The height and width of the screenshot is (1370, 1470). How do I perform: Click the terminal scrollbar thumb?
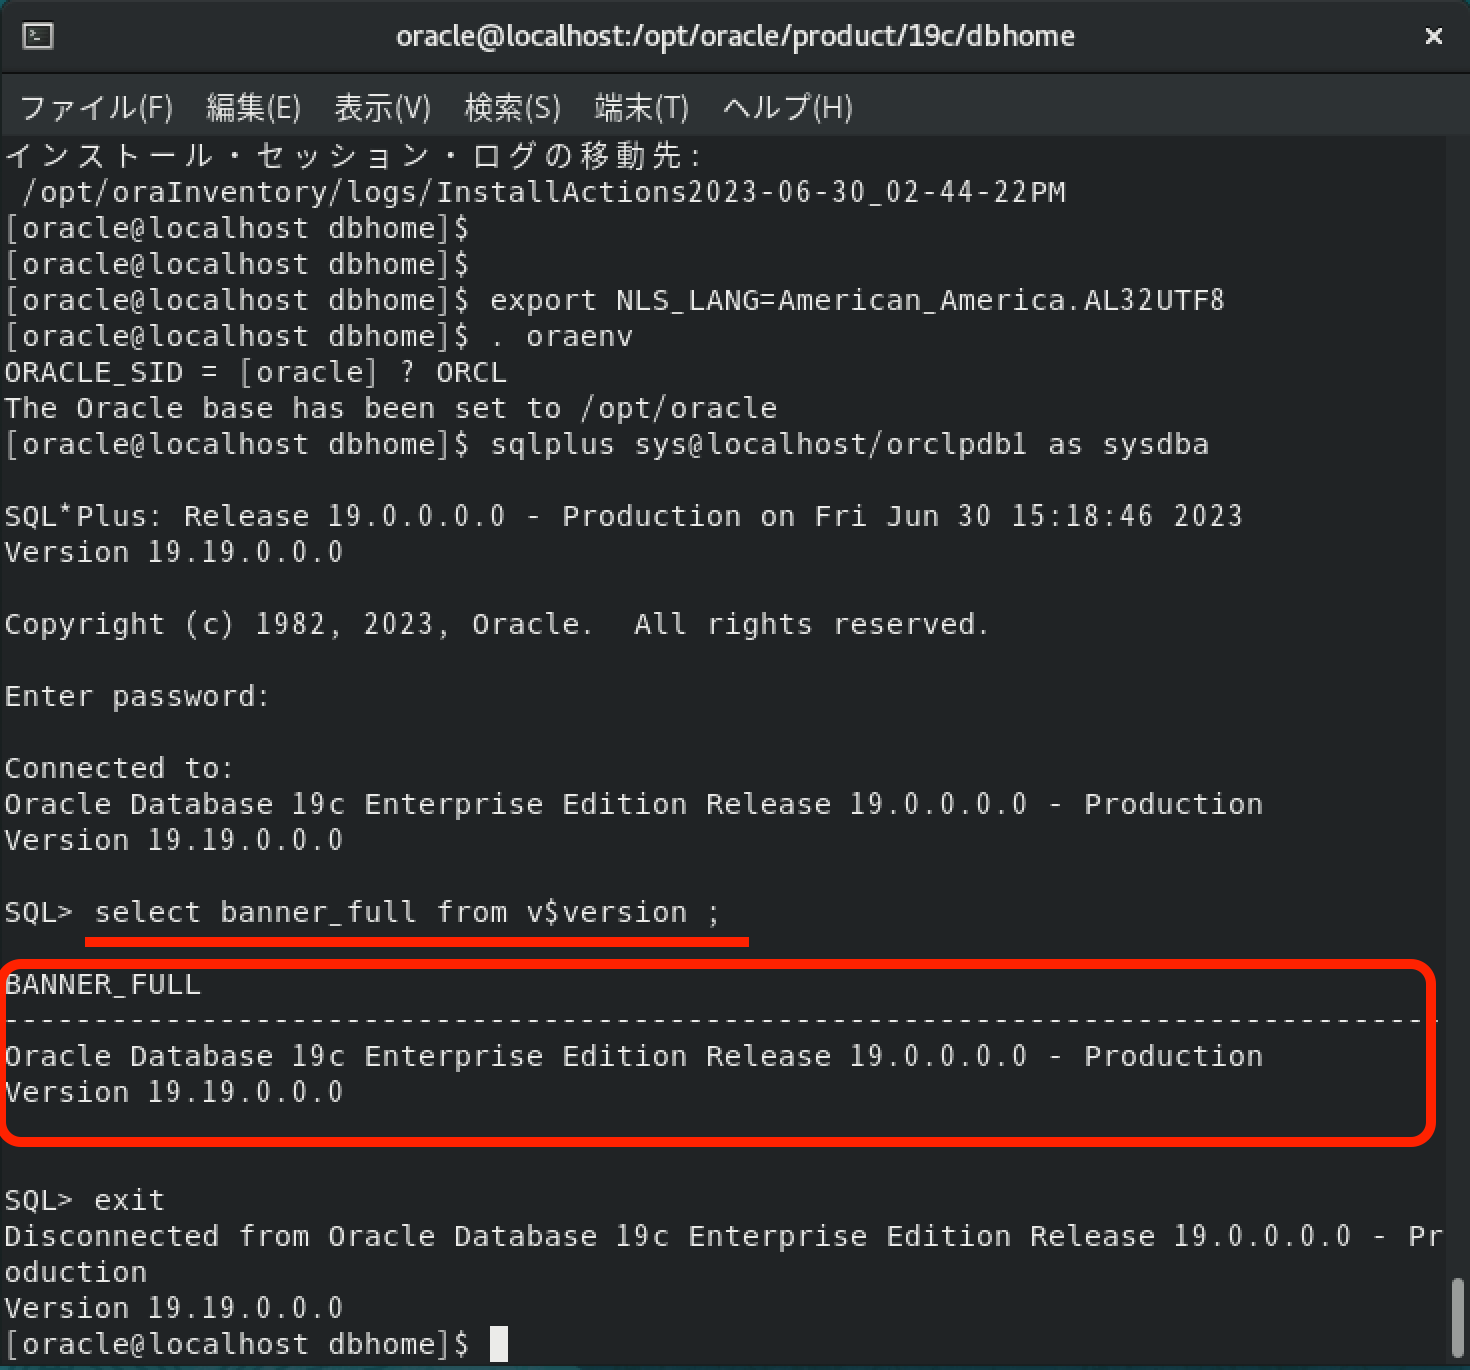pyautogui.click(x=1458, y=1316)
